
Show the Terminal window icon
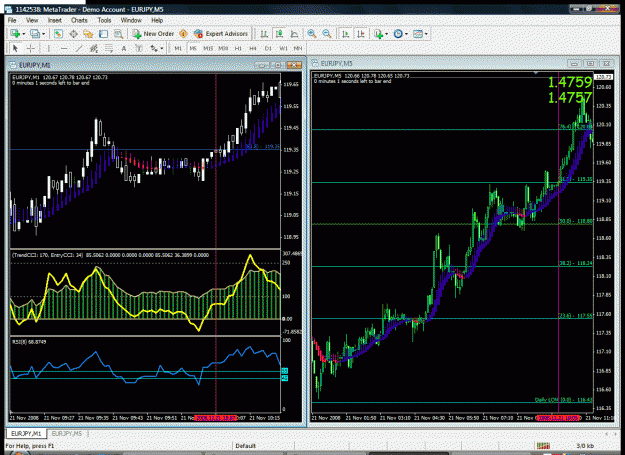click(x=103, y=34)
